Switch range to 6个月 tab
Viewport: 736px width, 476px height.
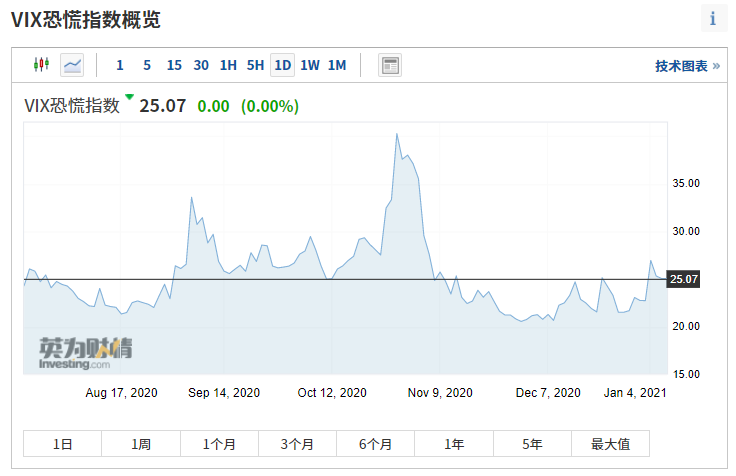(375, 444)
